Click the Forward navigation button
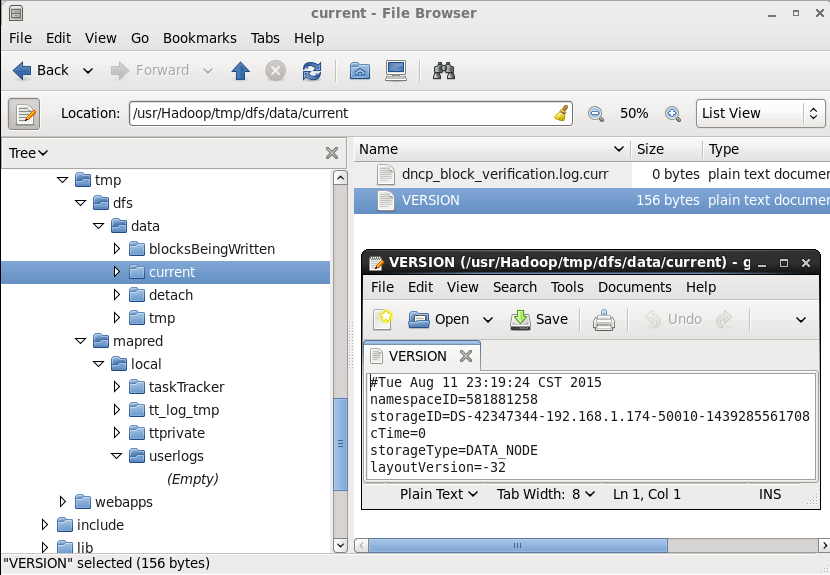The height and width of the screenshot is (575, 830). [x=150, y=70]
